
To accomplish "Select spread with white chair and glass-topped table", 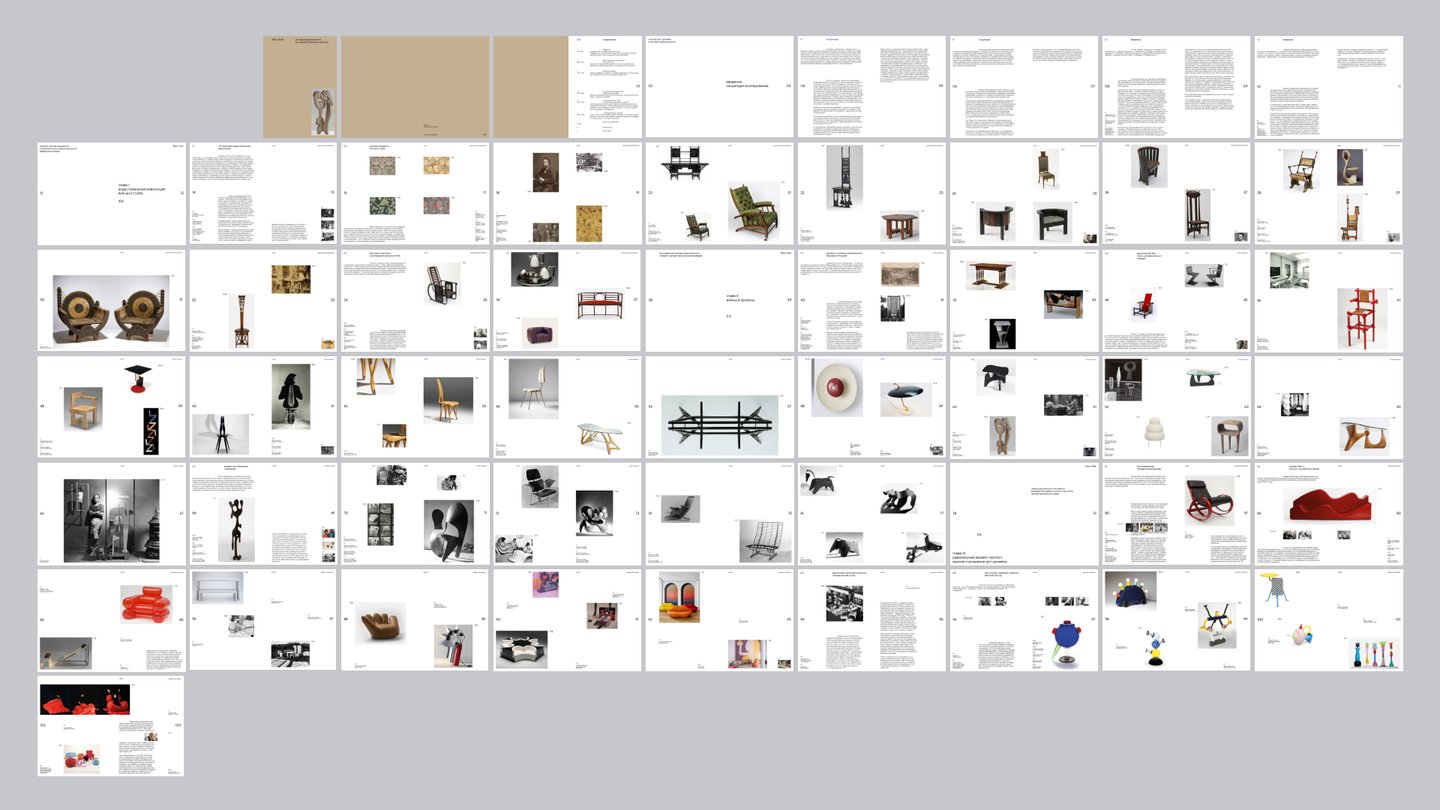I will point(567,407).
